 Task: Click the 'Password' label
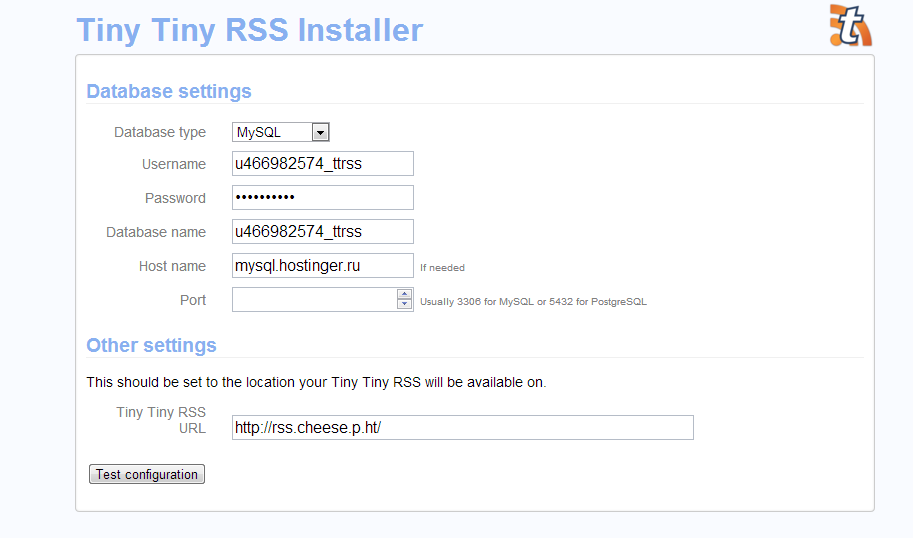coord(175,198)
